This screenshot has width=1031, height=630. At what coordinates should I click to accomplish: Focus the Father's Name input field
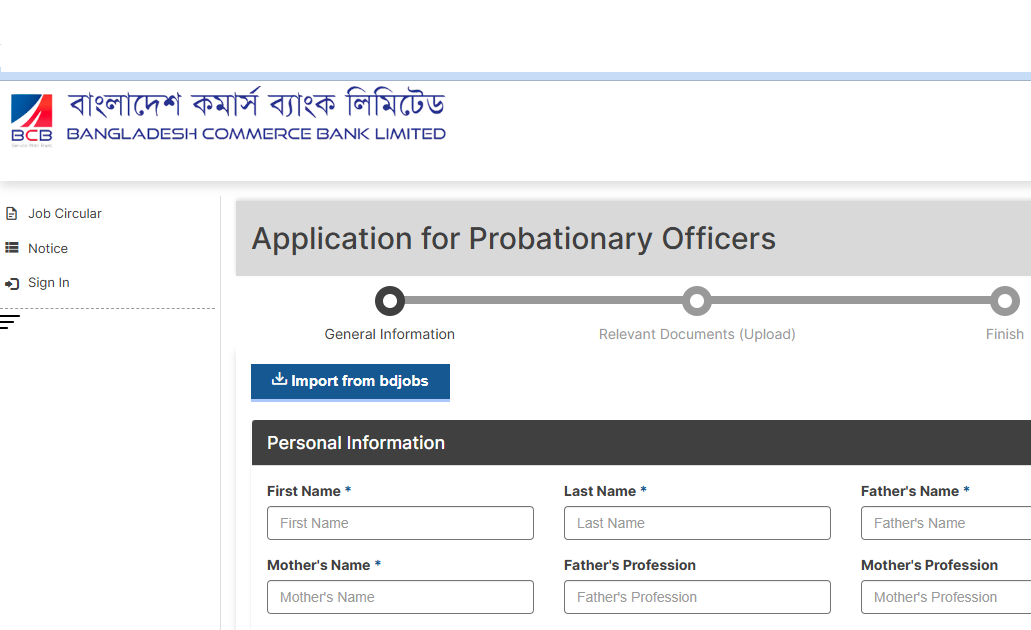pos(946,523)
